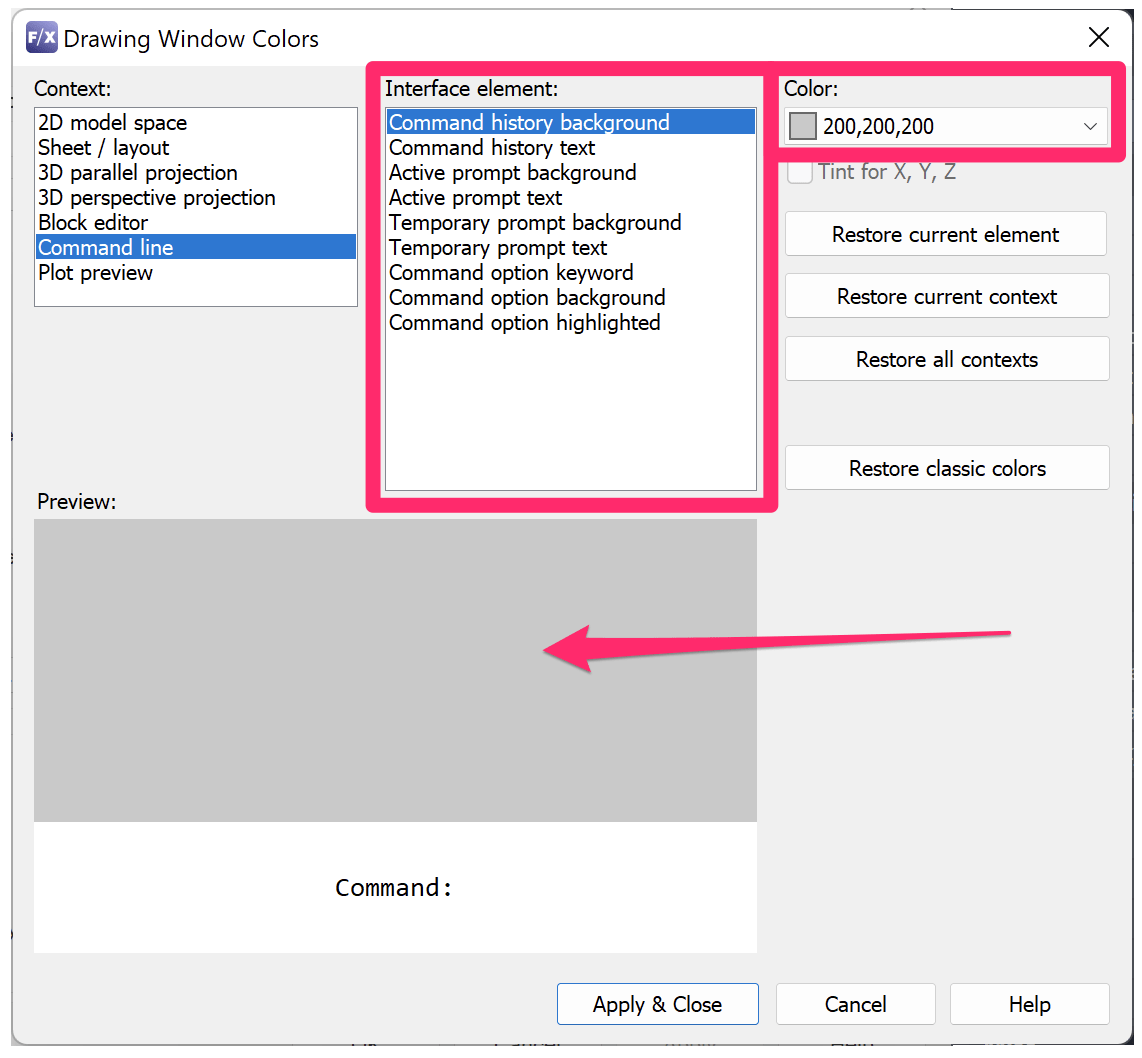Open the Color dropdown
Viewport: 1142px width, 1058px height.
[x=1090, y=125]
